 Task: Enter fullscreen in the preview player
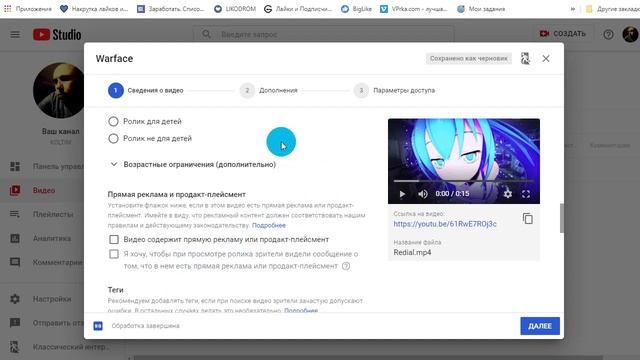526,194
